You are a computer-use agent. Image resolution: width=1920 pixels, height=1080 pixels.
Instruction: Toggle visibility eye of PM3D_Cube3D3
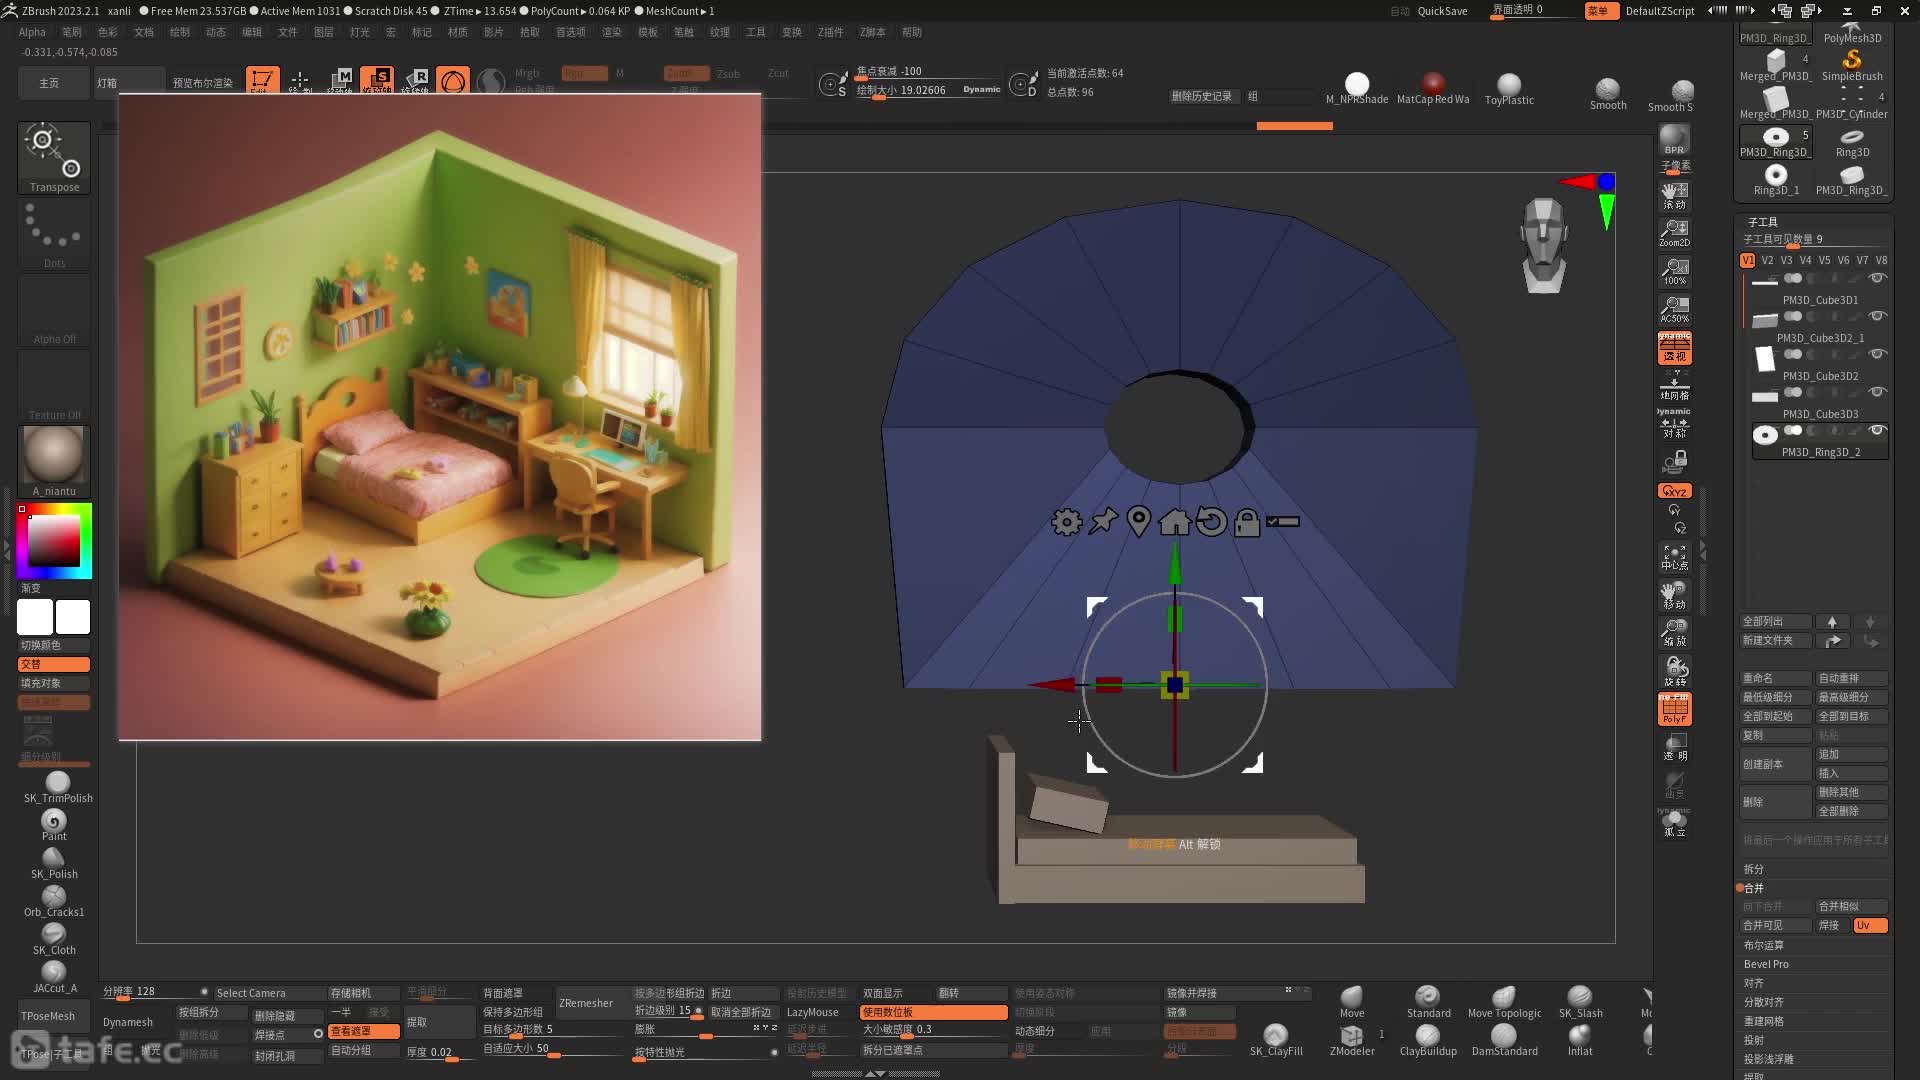[1878, 392]
